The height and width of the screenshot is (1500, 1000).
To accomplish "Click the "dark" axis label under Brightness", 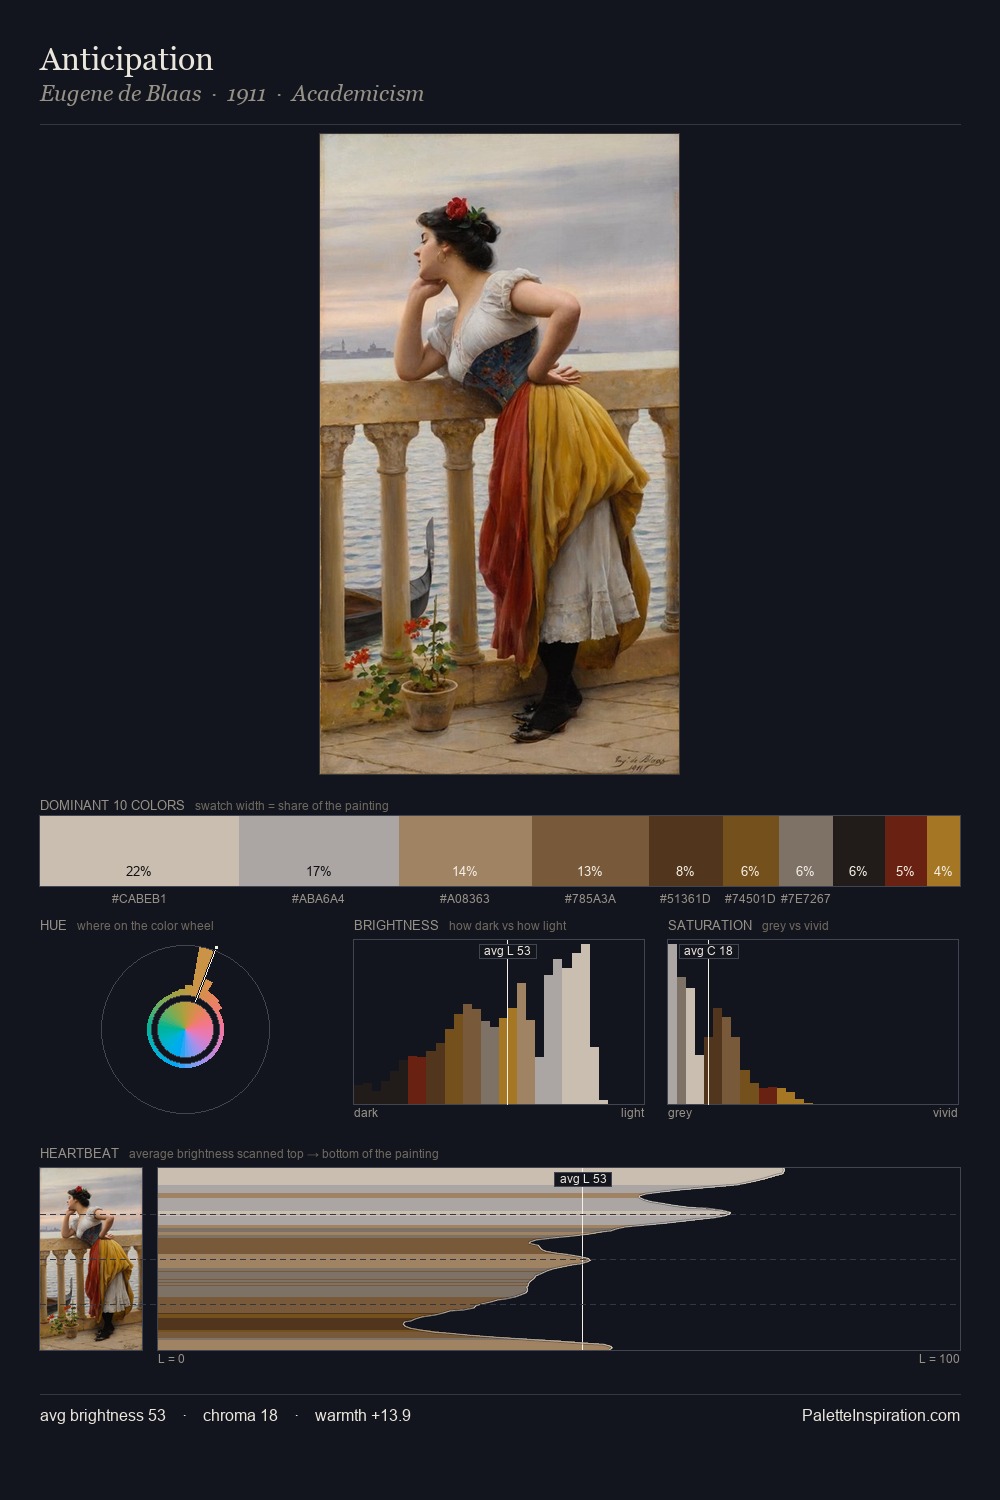I will tap(366, 1113).
